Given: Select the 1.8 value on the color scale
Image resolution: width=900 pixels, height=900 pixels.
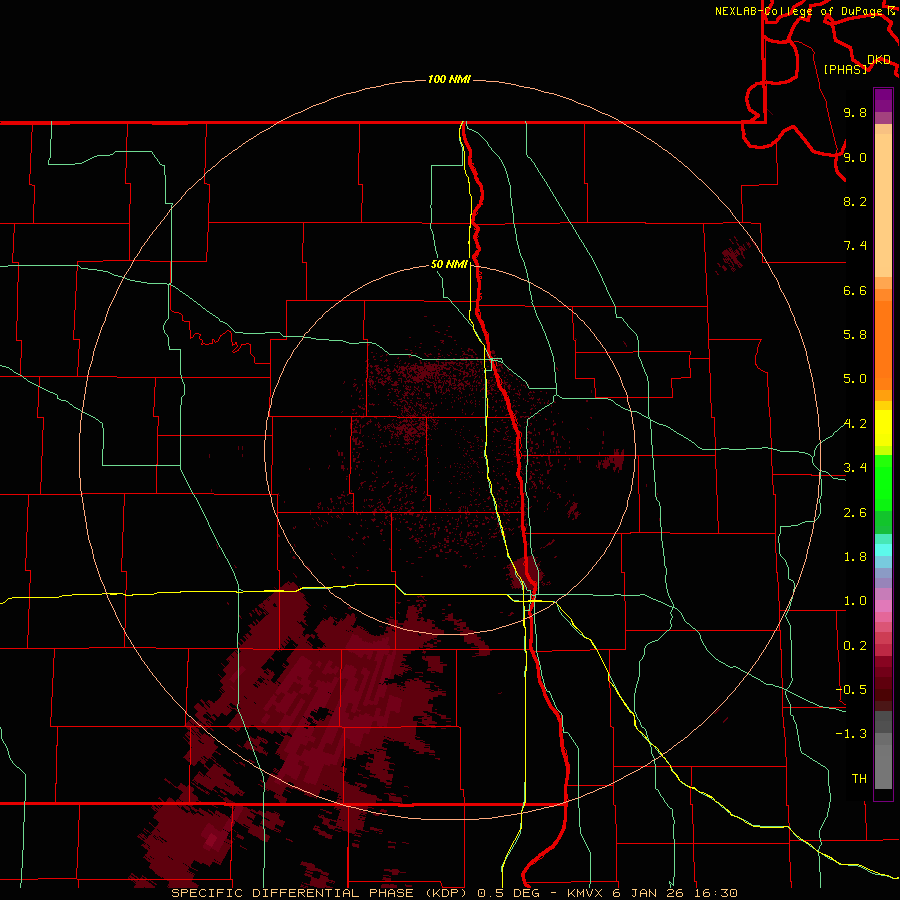Looking at the screenshot, I should [x=855, y=557].
